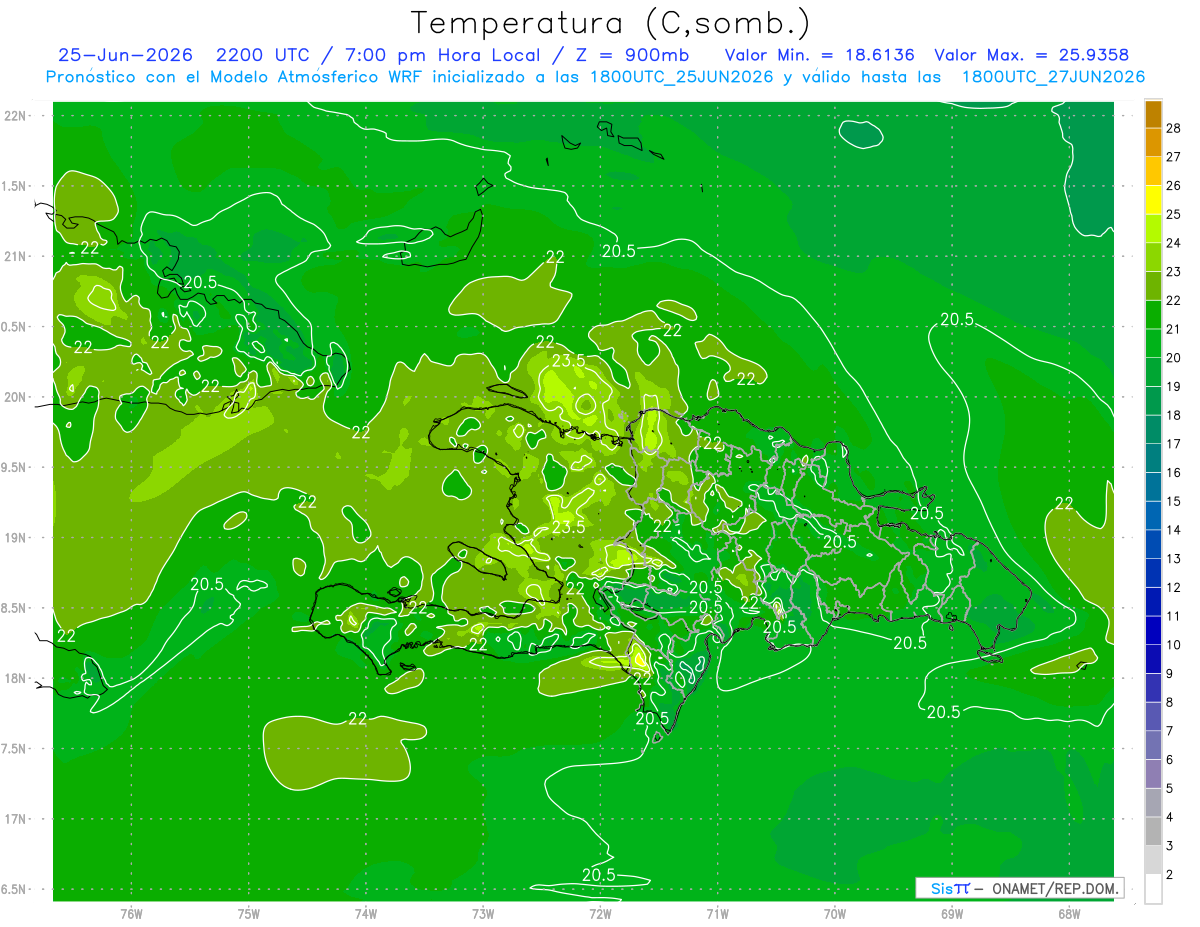
Task: Click the 23.5 contour label north of Haiti
Action: 568,361
